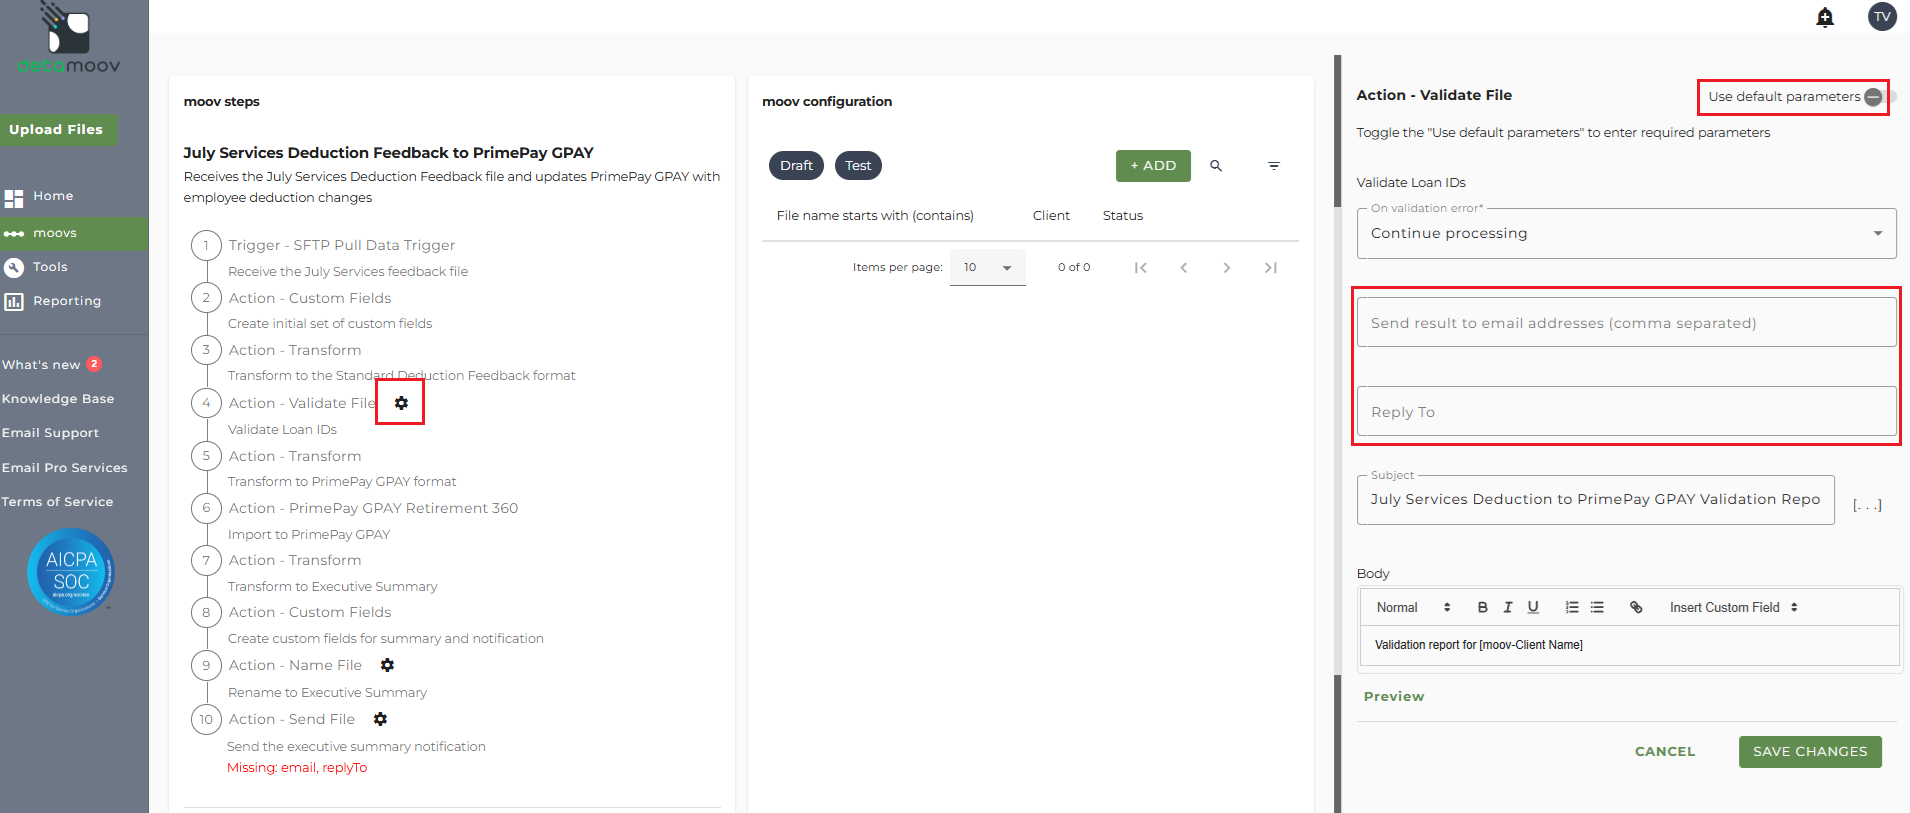Click Email Pro Services in sidebar
Viewport: 1910px width, 813px height.
coord(65,468)
